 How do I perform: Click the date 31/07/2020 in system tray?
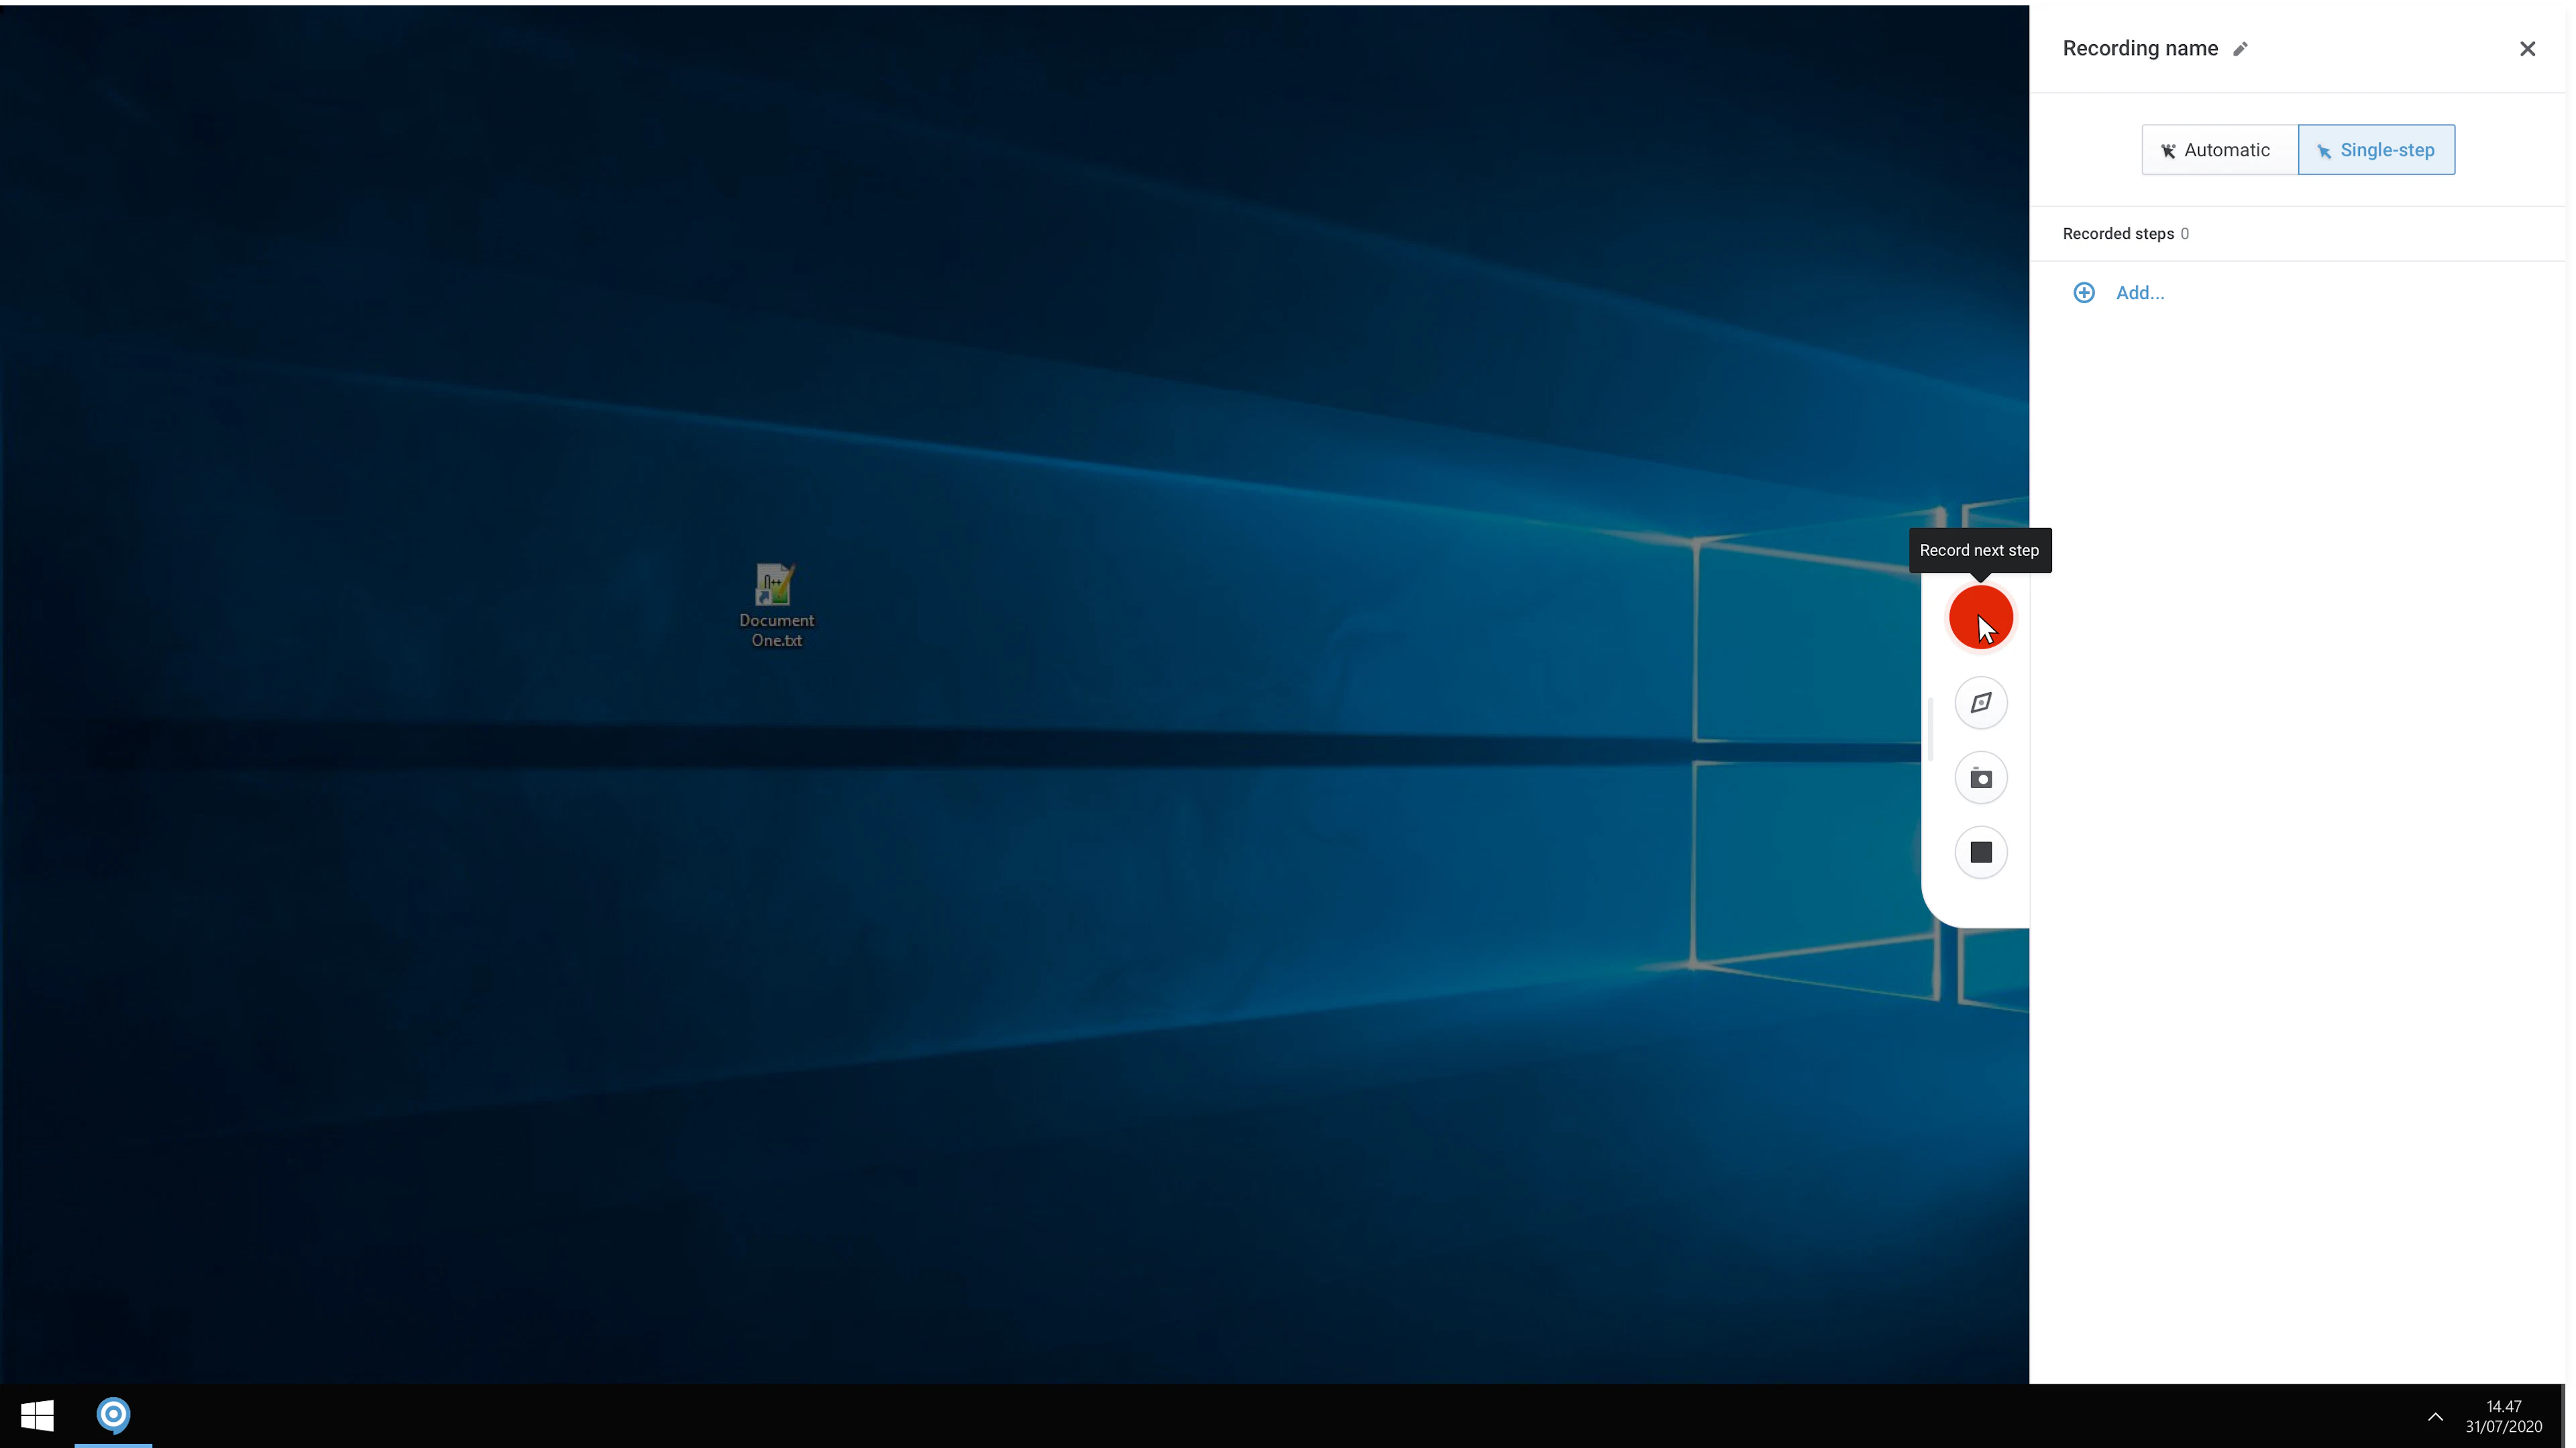click(2505, 1428)
